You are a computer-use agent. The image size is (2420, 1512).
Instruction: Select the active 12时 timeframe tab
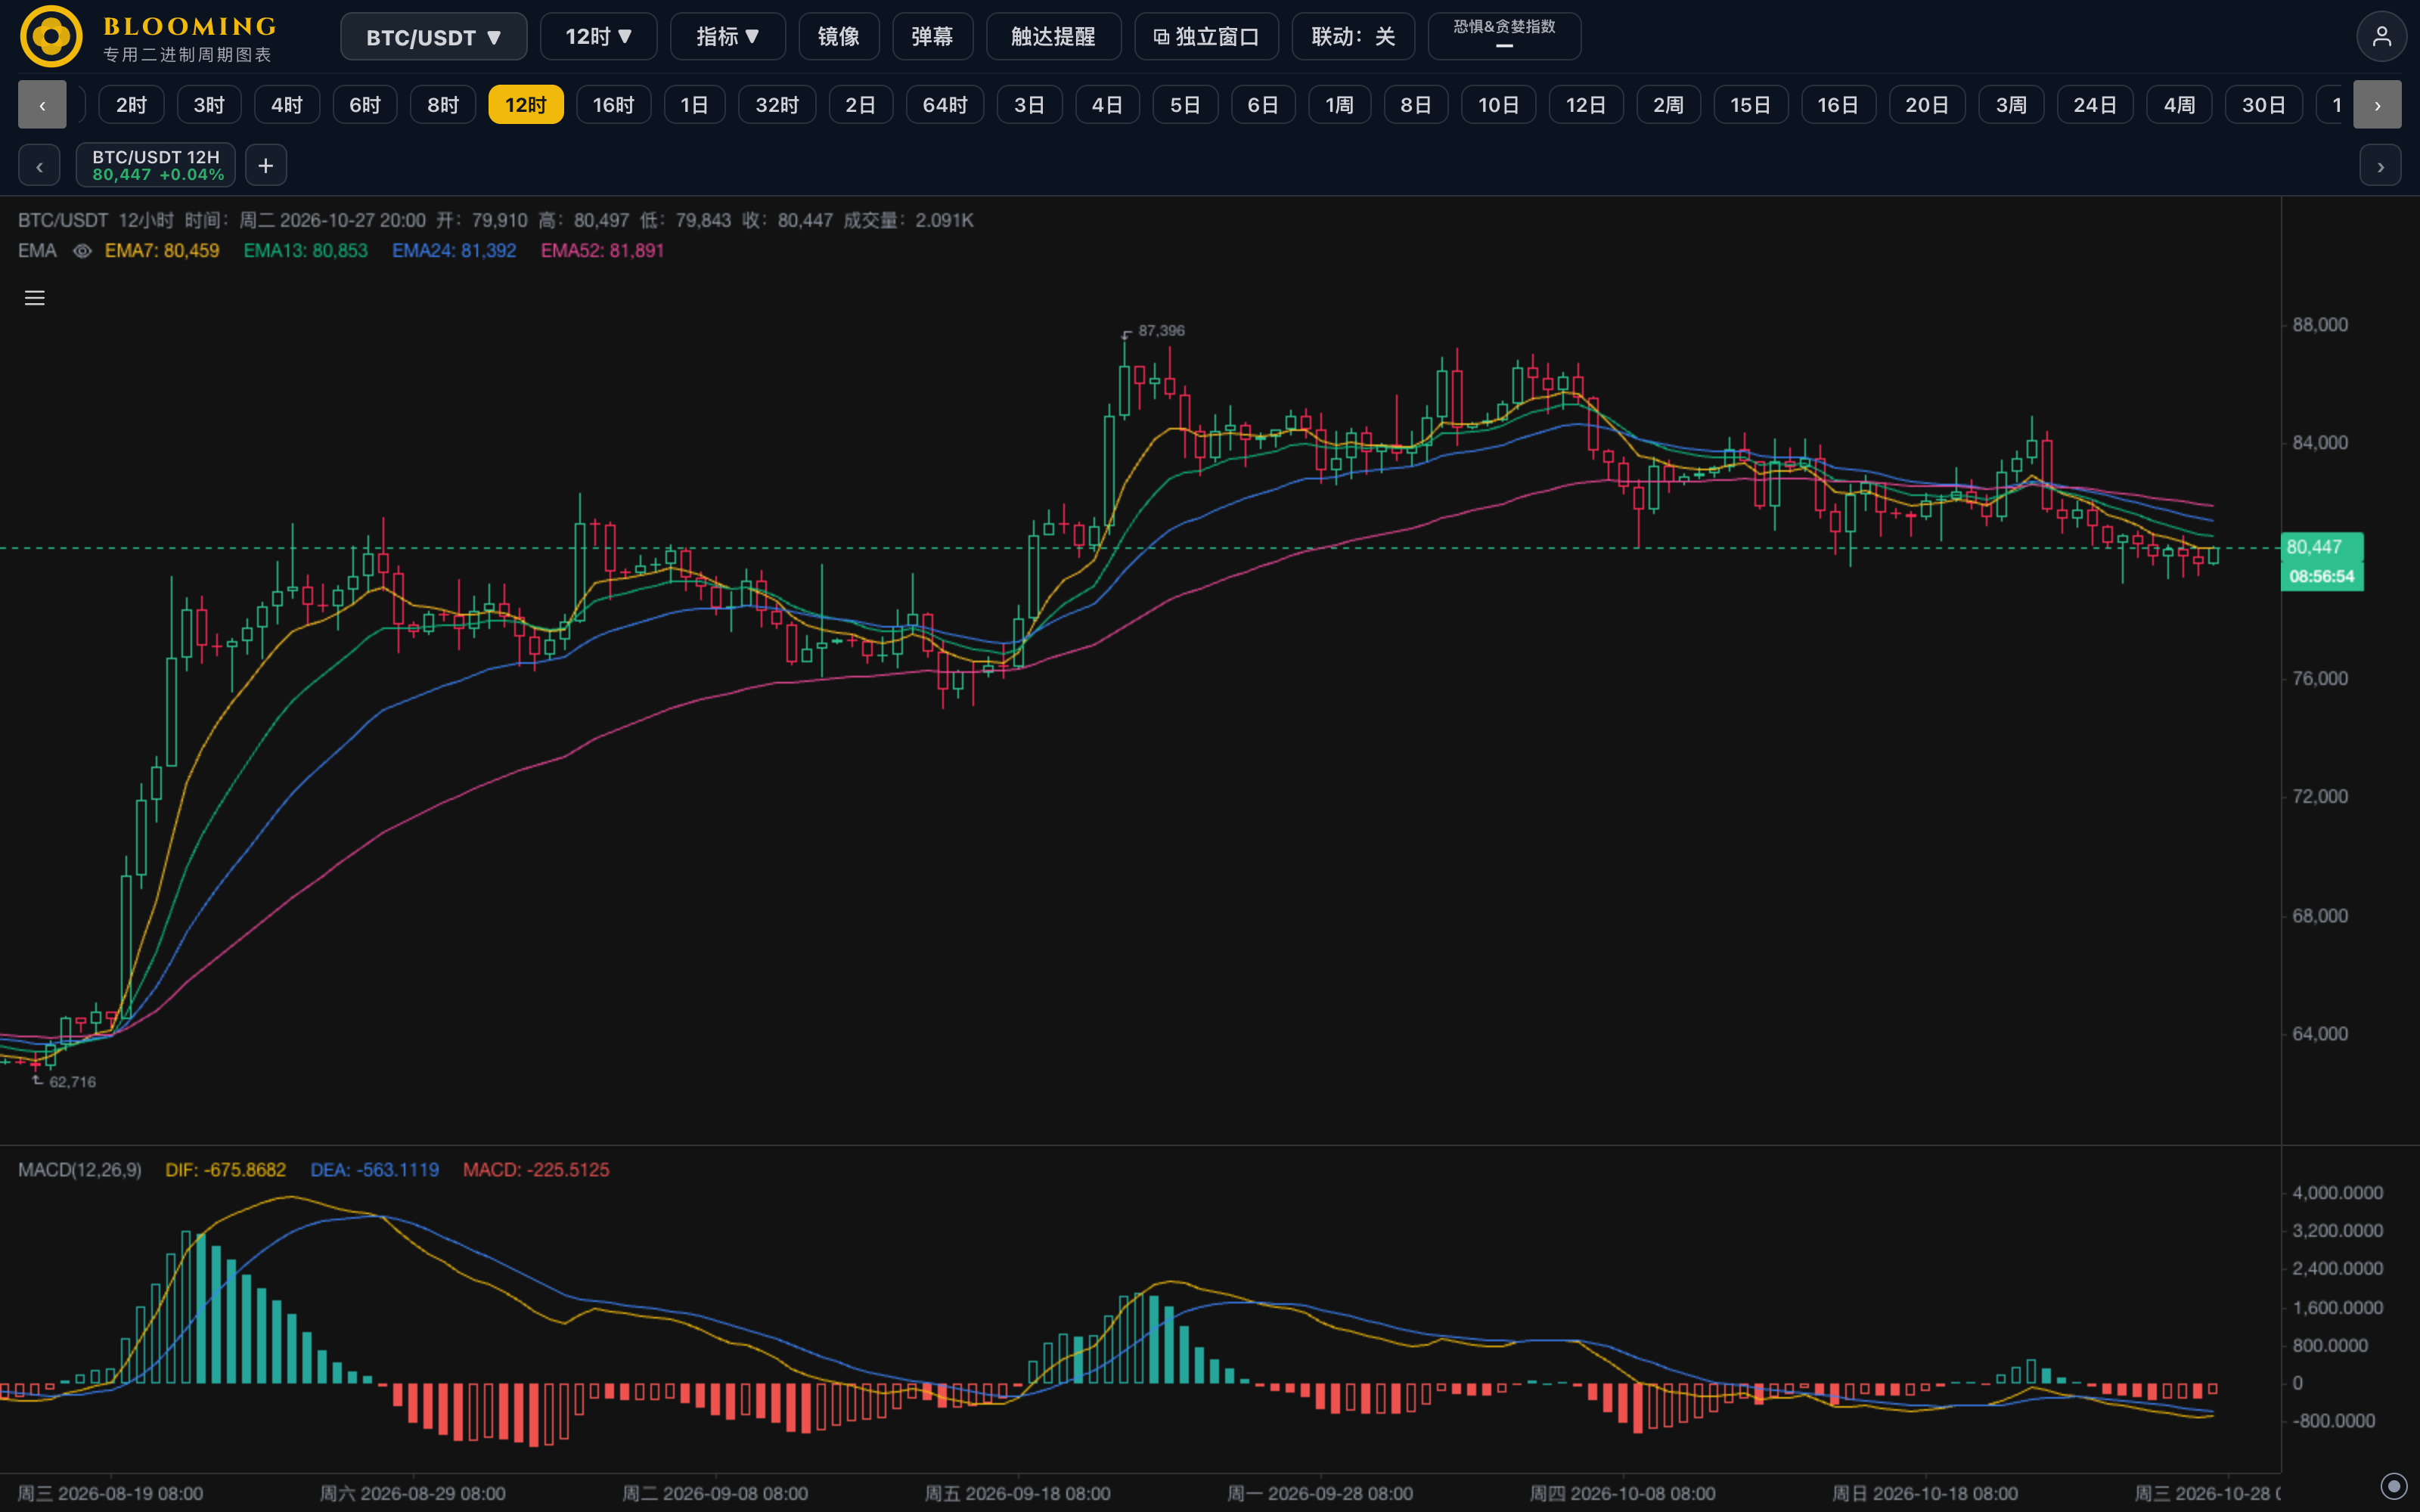pos(526,105)
